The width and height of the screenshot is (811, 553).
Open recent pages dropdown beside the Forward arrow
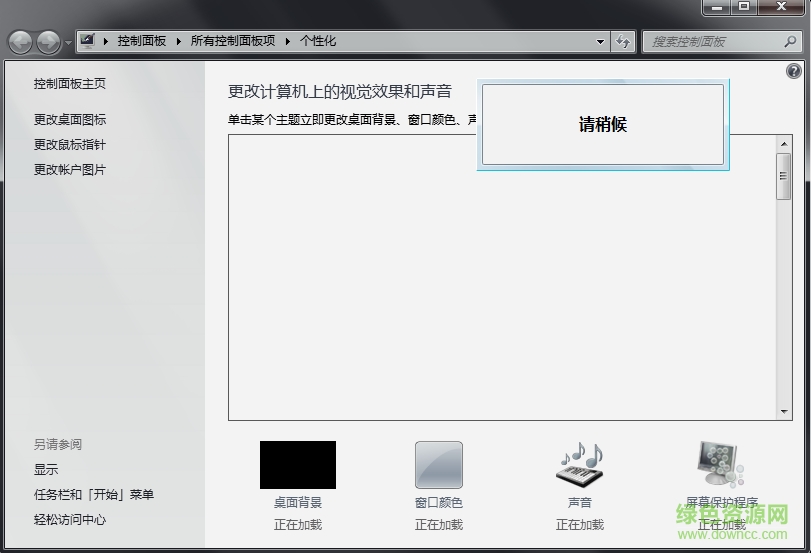pyautogui.click(x=68, y=42)
